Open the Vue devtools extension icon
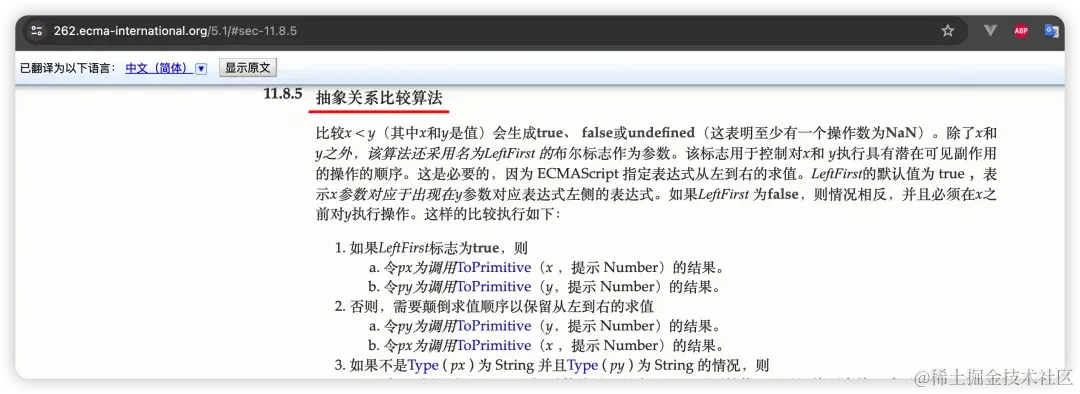The width and height of the screenshot is (1080, 394). point(990,31)
